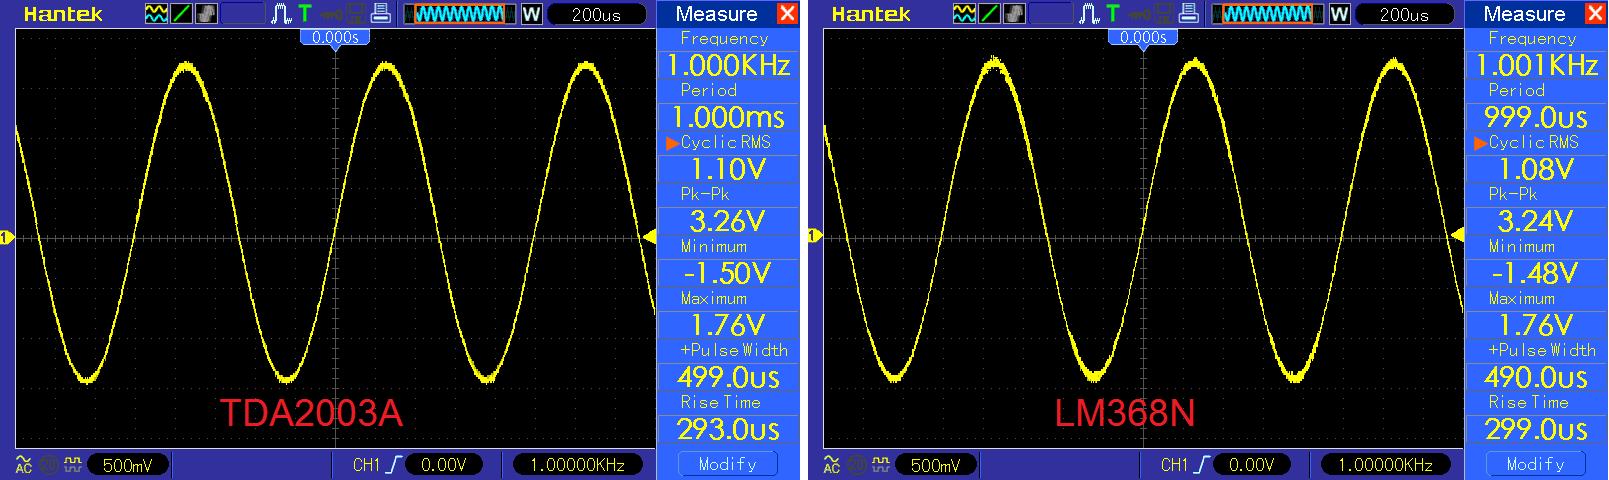Close the Measure menu in TDA2003A capture
This screenshot has width=1609, height=480.
click(787, 14)
